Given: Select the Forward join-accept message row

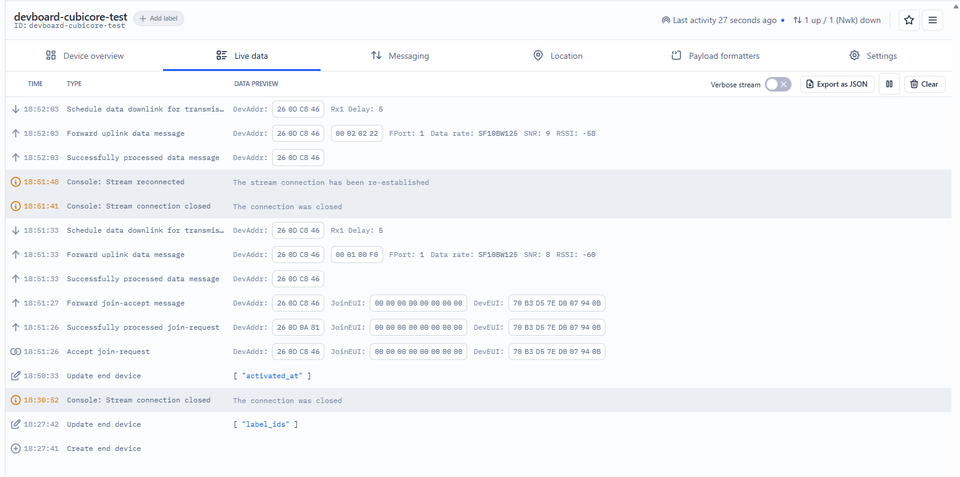Looking at the screenshot, I should 479,303.
